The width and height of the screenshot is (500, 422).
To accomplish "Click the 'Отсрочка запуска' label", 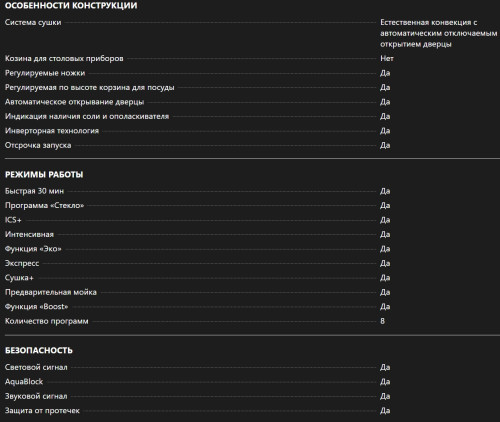I will [38, 145].
